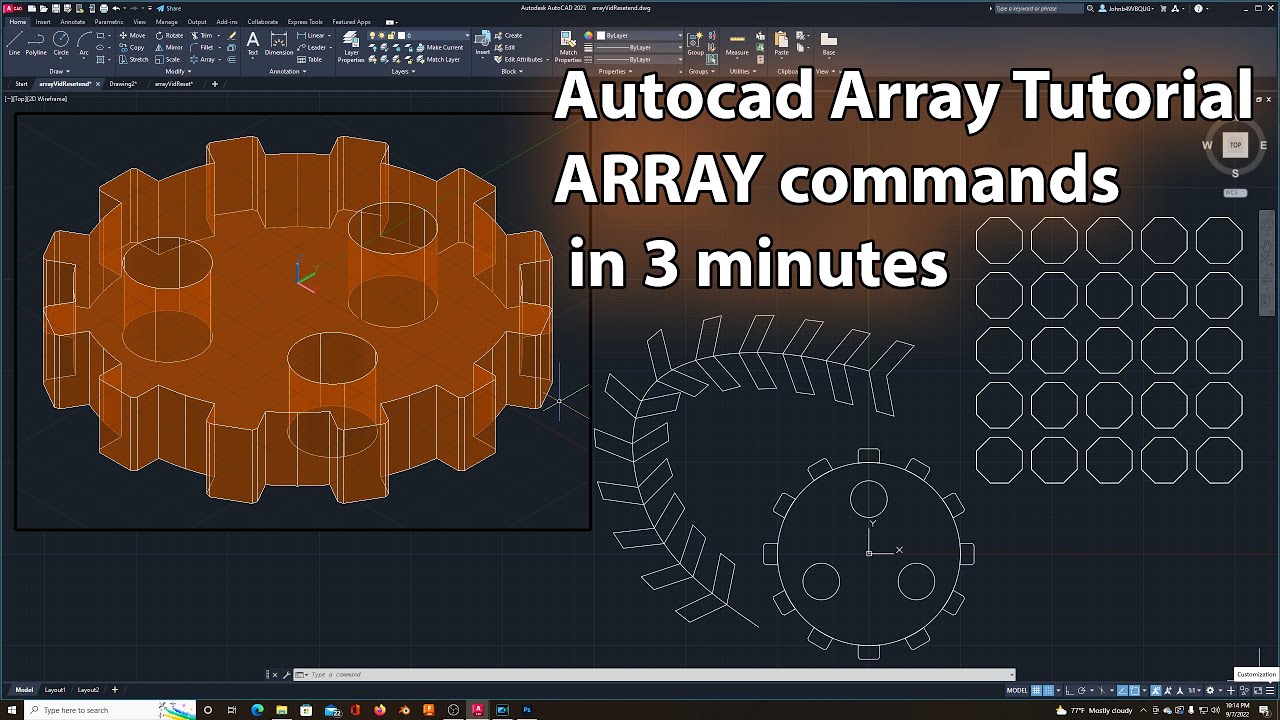Expand the Layers panel

point(403,71)
